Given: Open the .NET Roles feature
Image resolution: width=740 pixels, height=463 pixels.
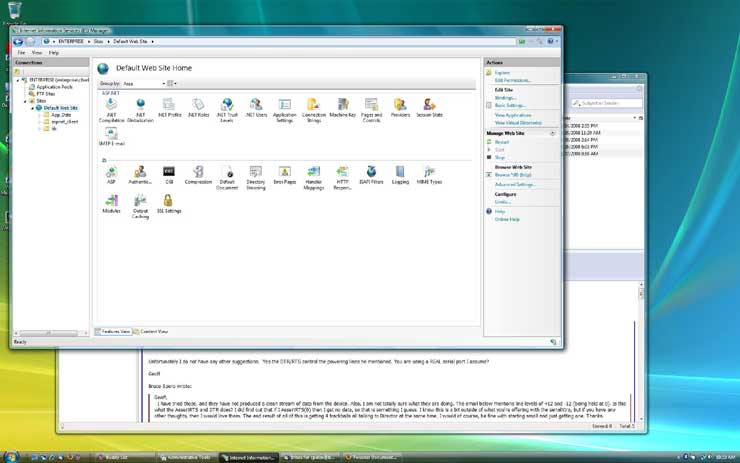Looking at the screenshot, I should [x=198, y=108].
